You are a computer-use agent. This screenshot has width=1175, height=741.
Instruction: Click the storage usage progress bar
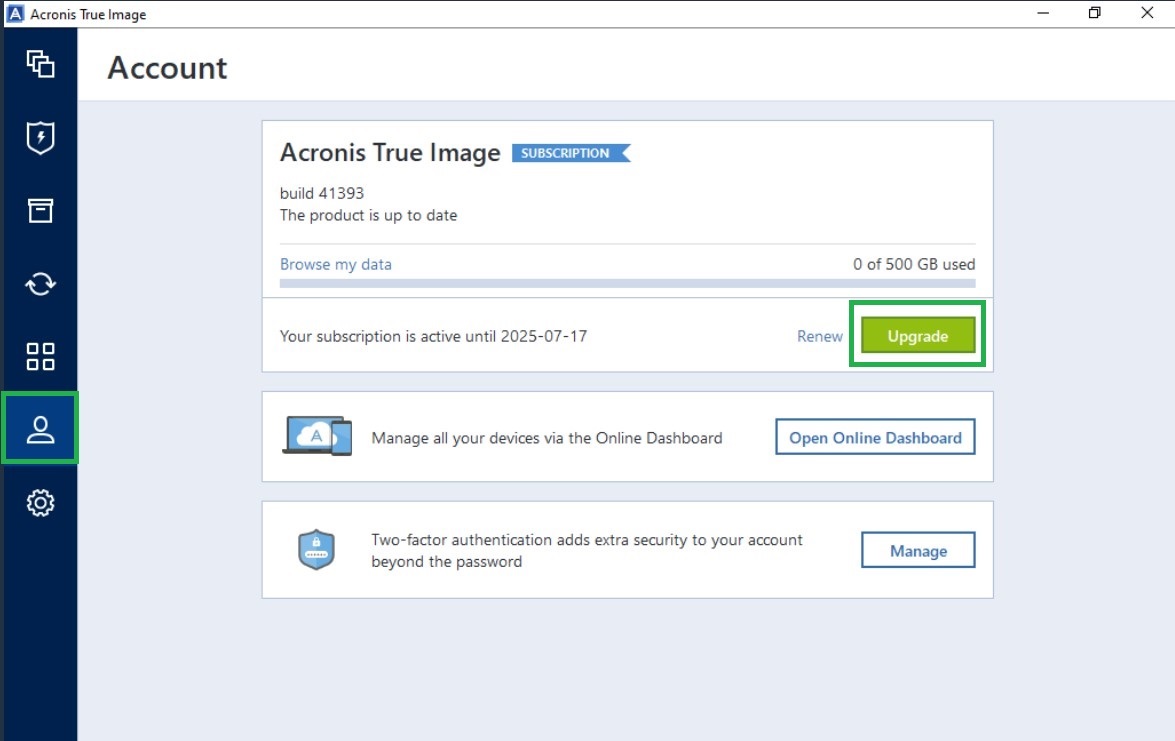tap(627, 283)
